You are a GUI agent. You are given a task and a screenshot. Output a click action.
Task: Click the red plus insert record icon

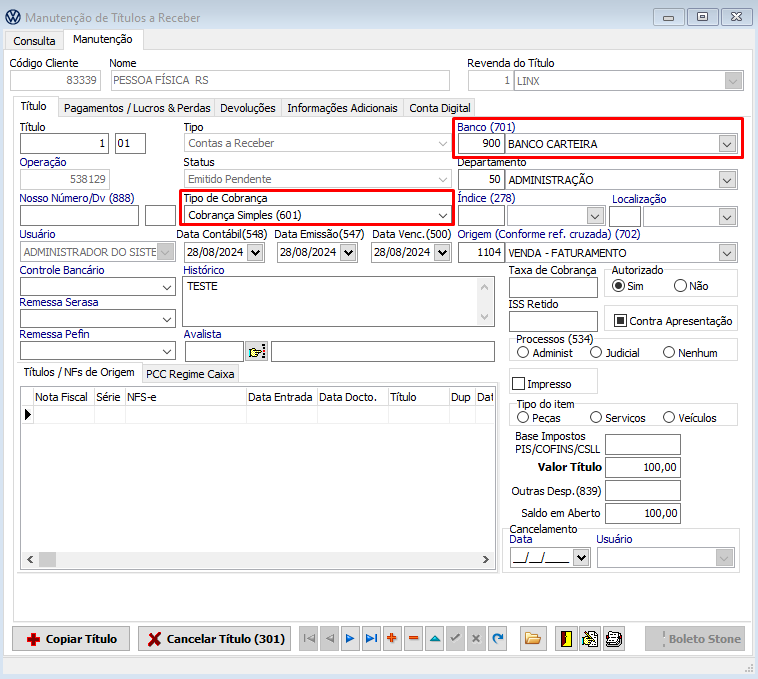pyautogui.click(x=392, y=638)
